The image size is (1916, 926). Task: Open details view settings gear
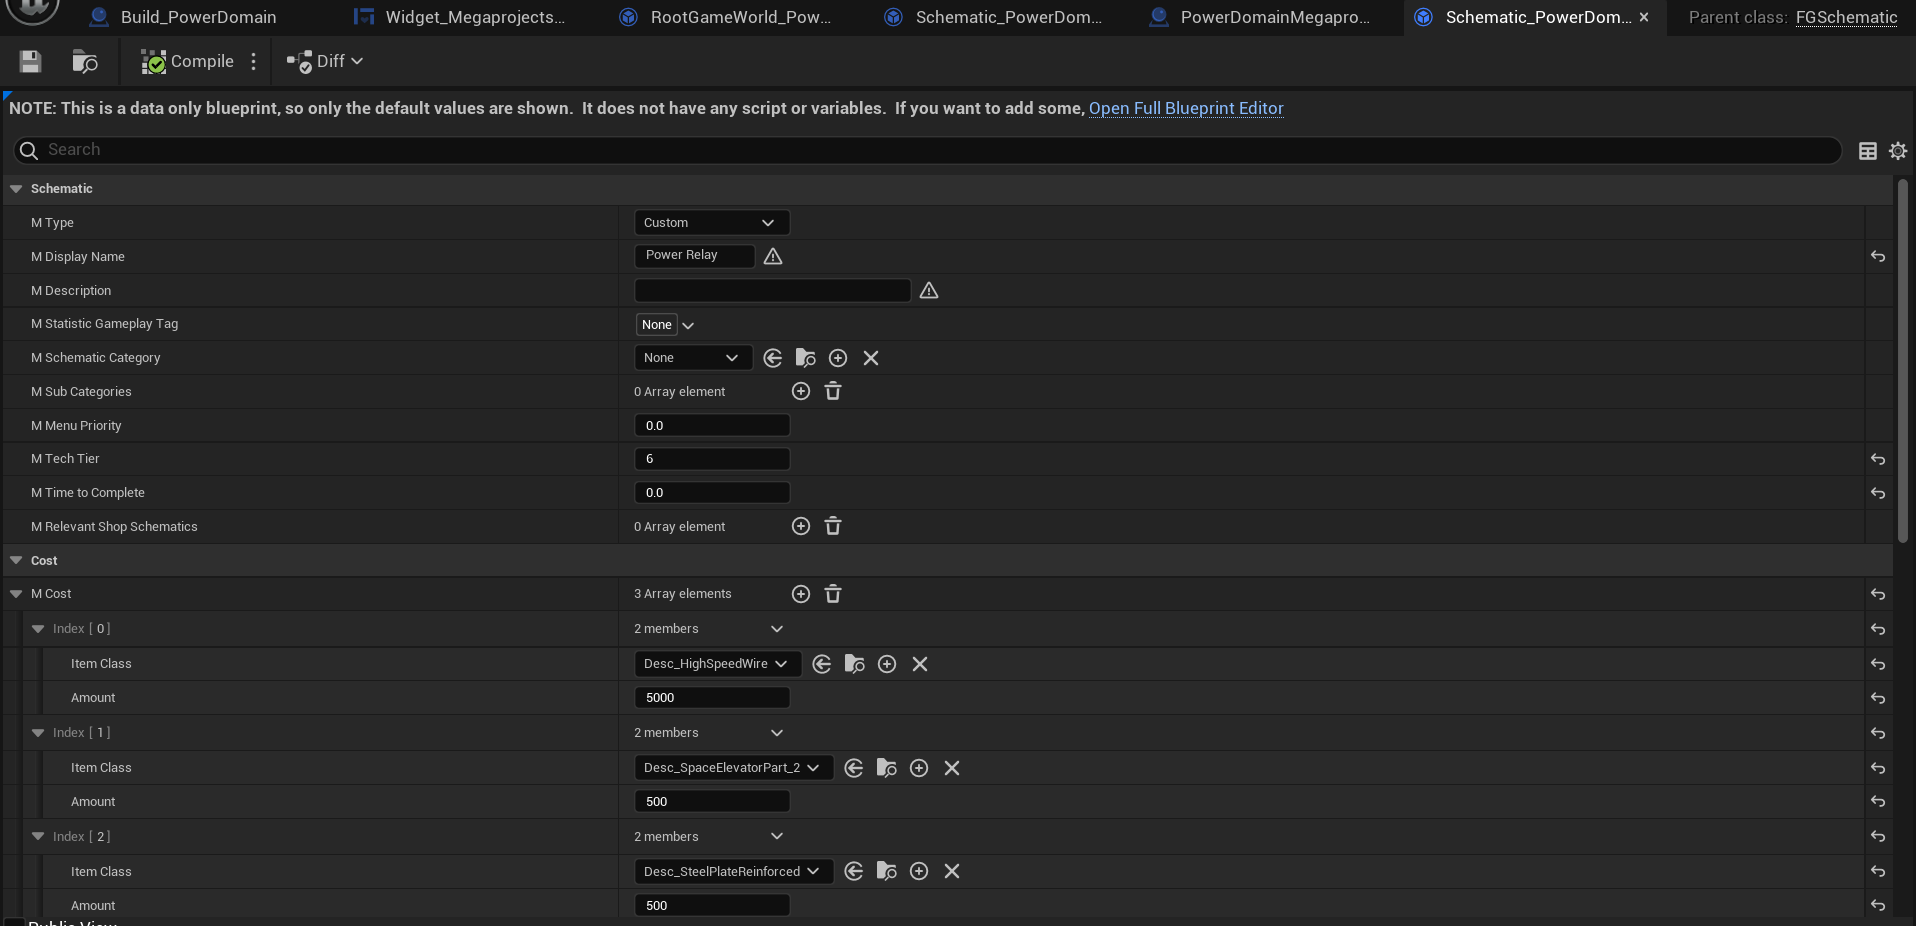pyautogui.click(x=1898, y=151)
